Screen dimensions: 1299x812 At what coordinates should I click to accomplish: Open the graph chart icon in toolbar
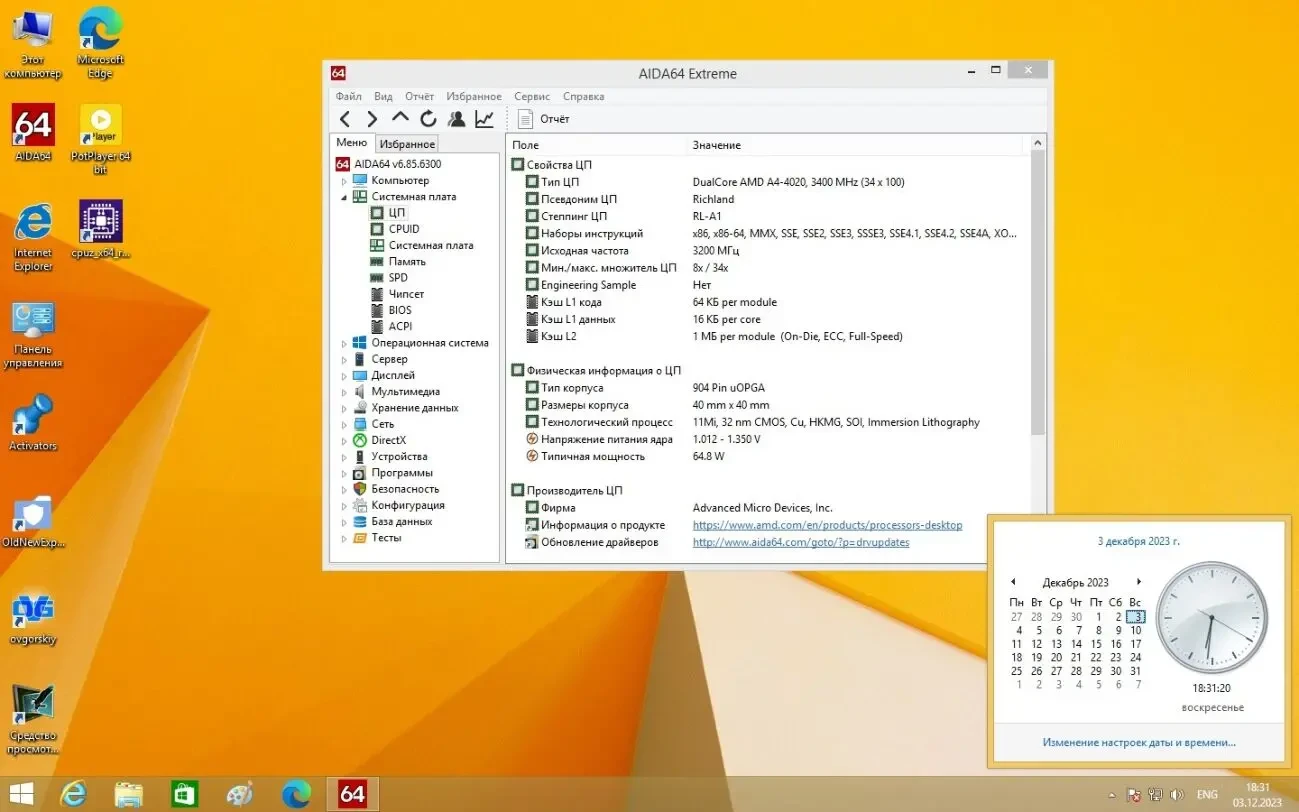coord(484,119)
